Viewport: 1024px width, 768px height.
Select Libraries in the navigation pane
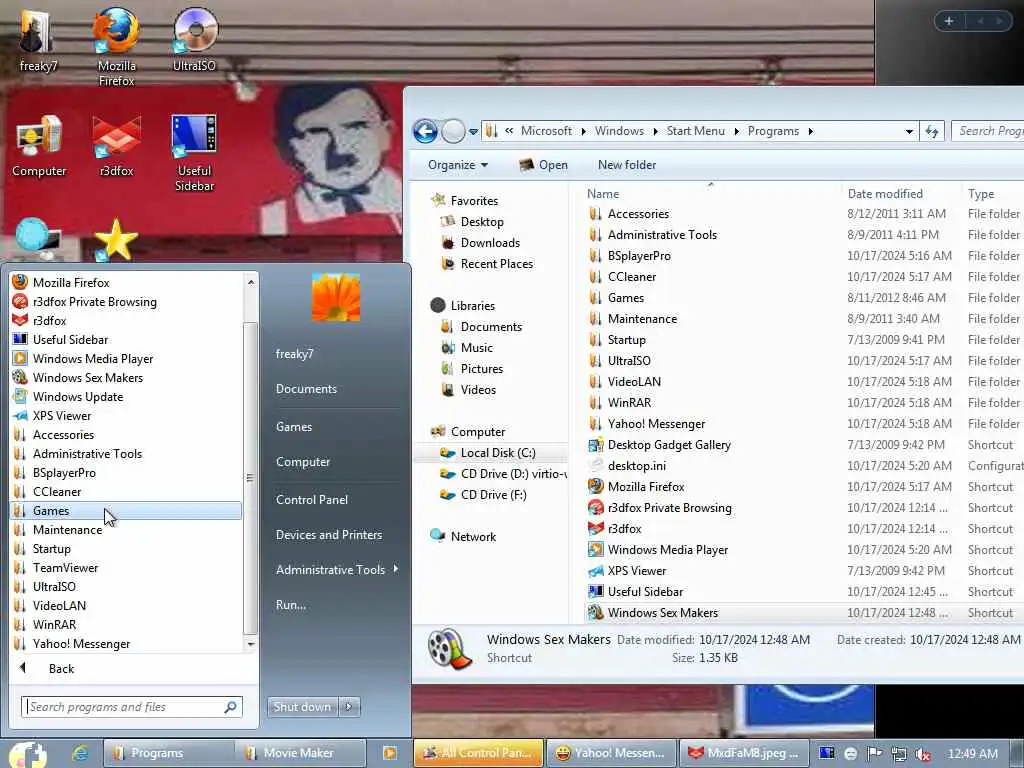click(472, 306)
